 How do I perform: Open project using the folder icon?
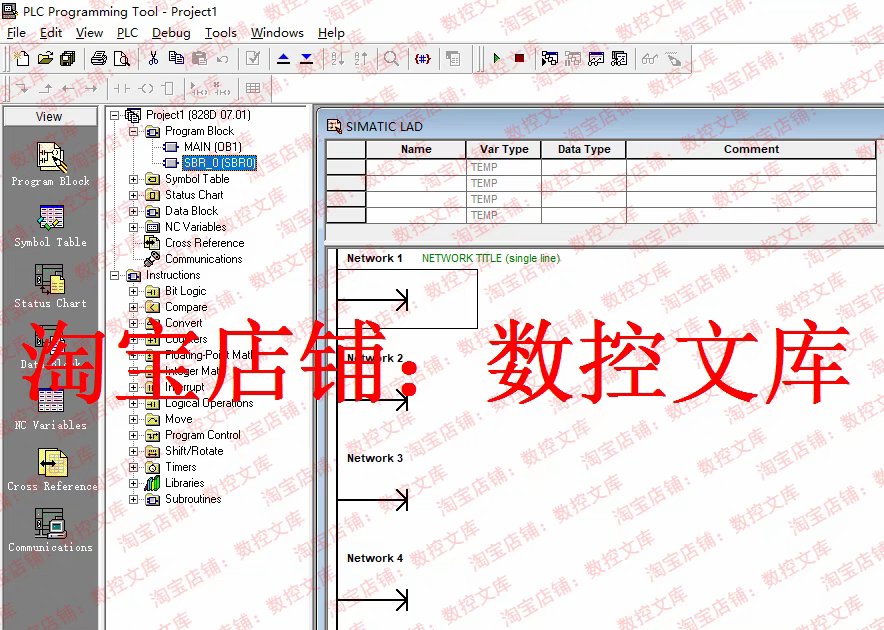click(45, 58)
